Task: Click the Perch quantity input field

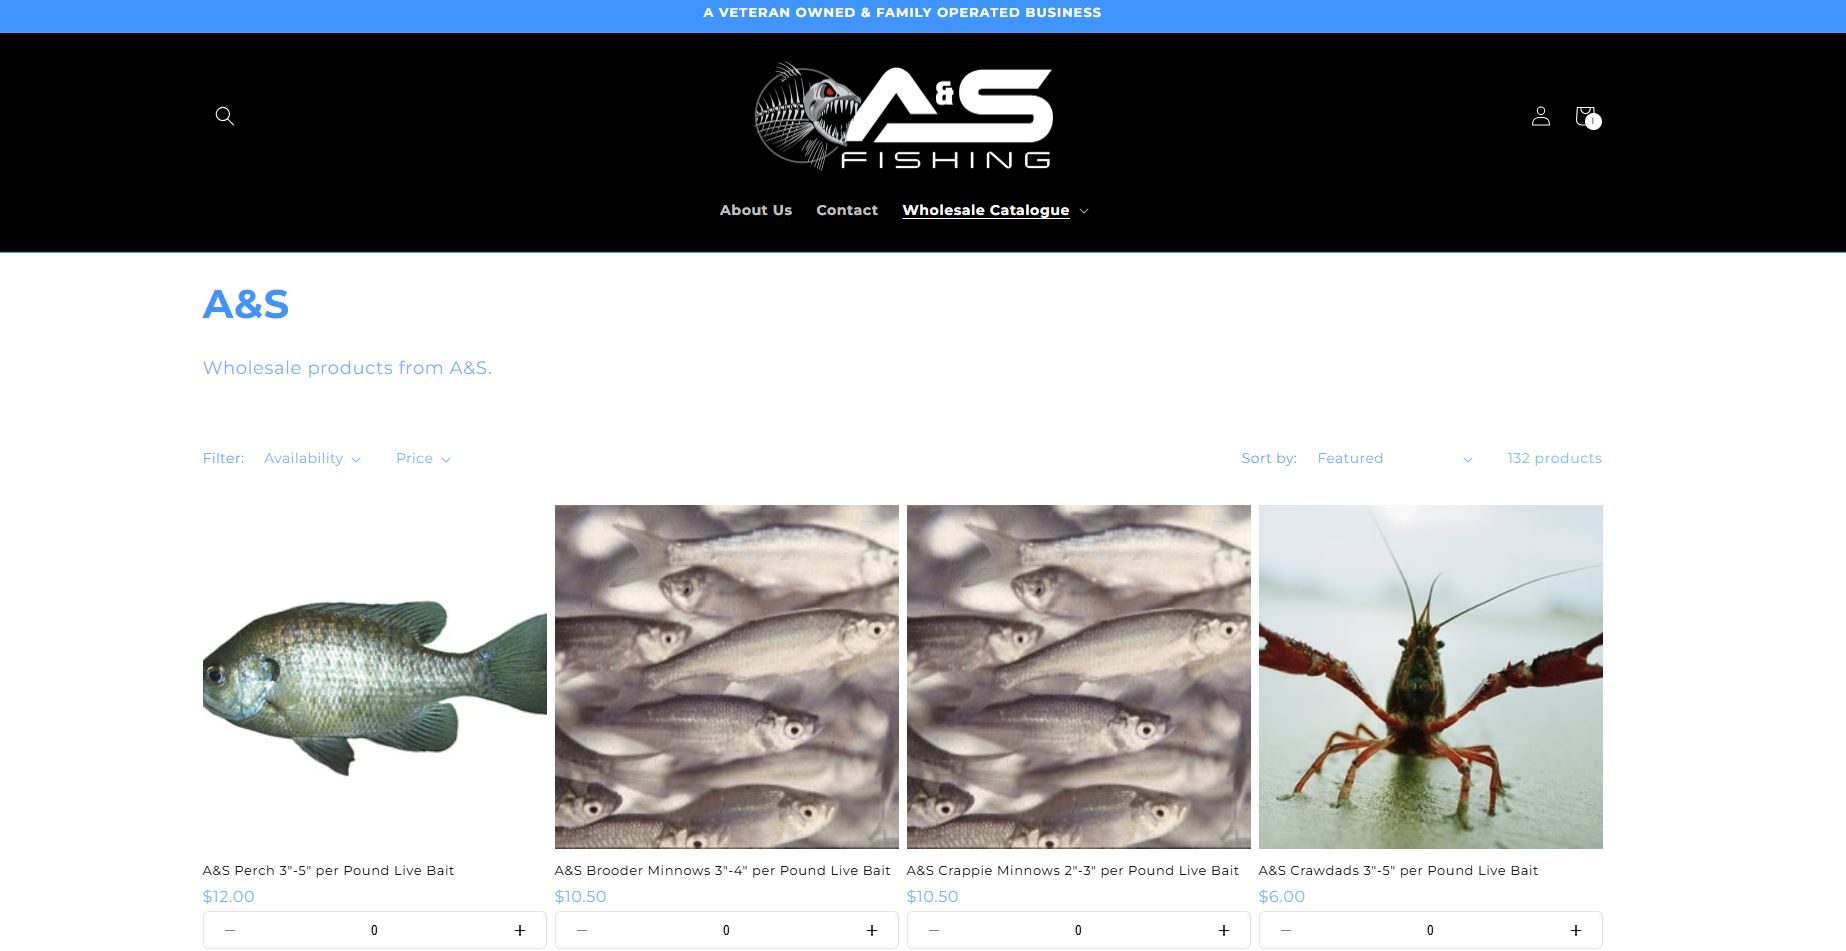Action: [x=374, y=930]
